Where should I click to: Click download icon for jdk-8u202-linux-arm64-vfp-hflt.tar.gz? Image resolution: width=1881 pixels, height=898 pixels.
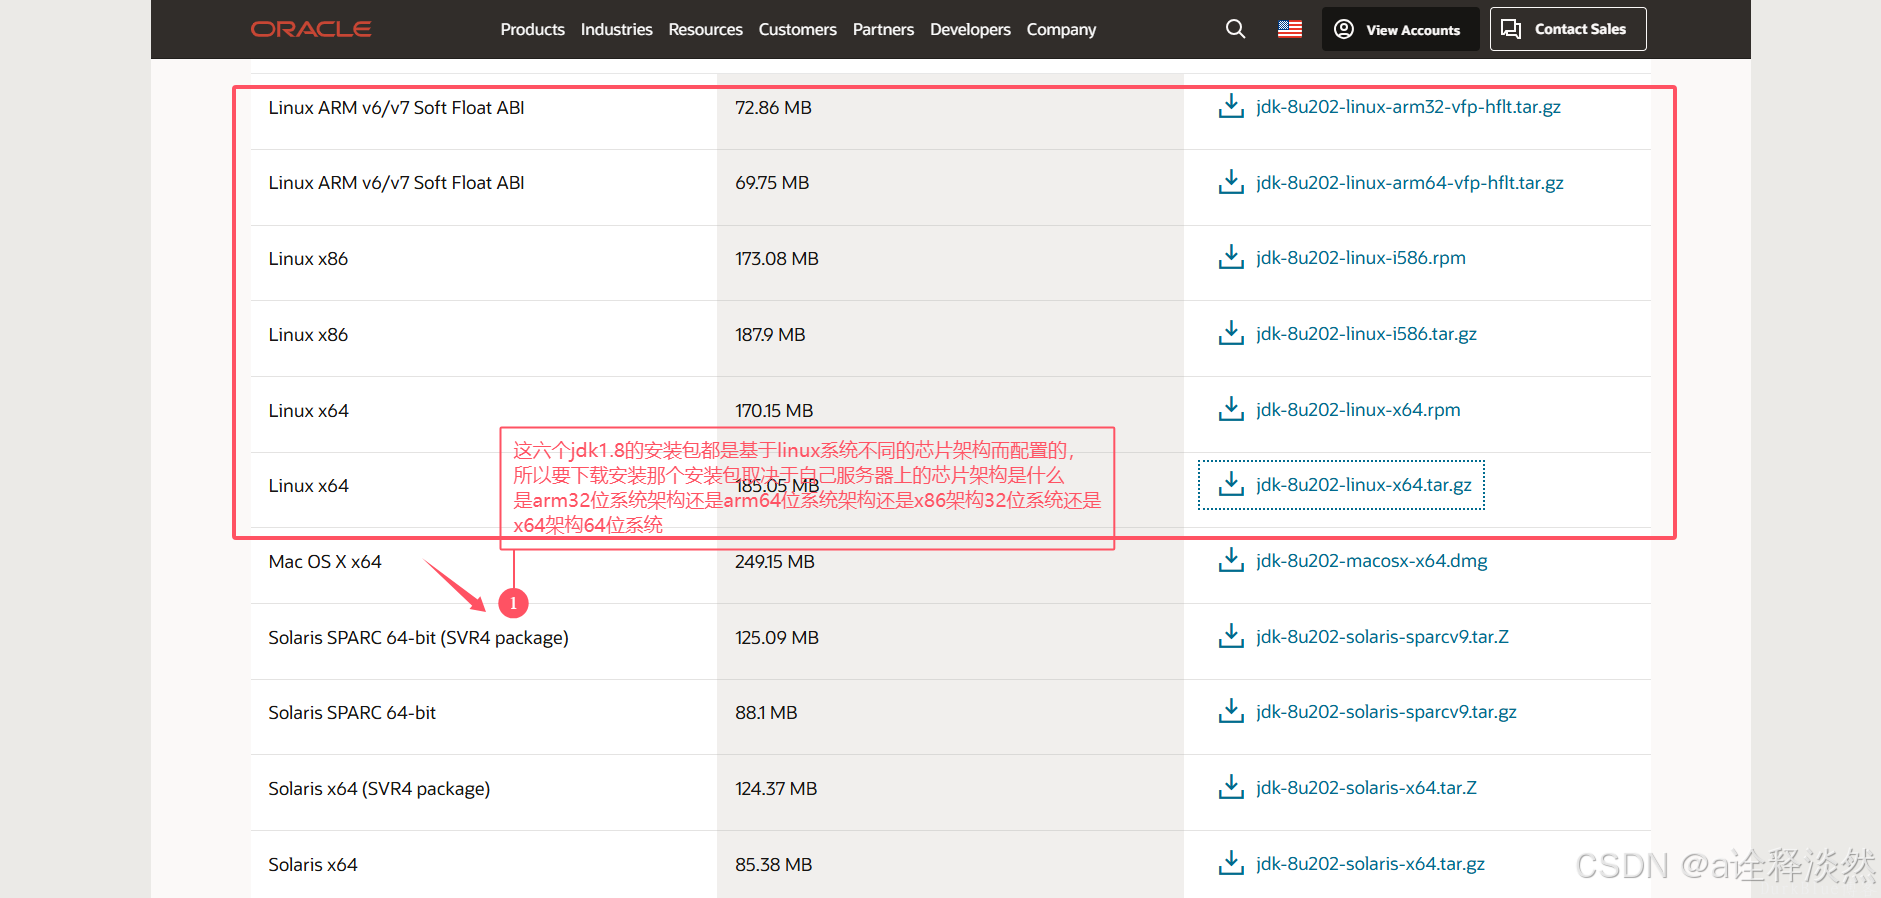coord(1231,182)
